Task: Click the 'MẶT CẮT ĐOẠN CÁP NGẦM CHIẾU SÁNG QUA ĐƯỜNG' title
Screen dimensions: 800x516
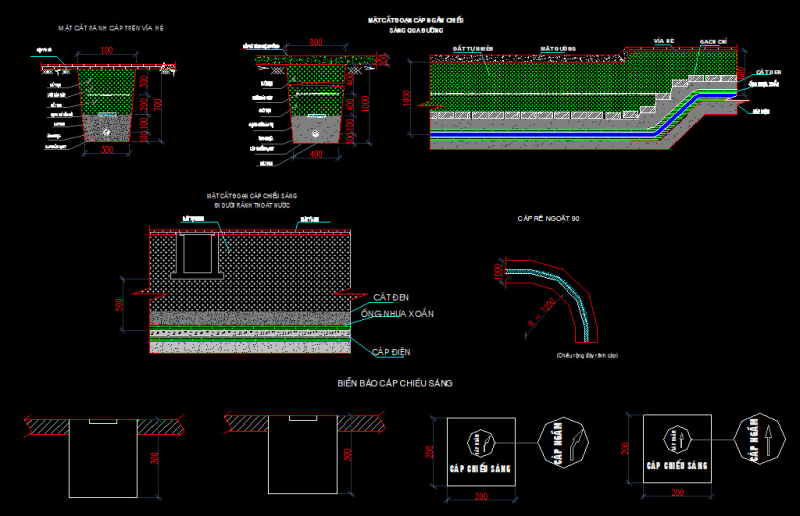Action: coord(416,25)
